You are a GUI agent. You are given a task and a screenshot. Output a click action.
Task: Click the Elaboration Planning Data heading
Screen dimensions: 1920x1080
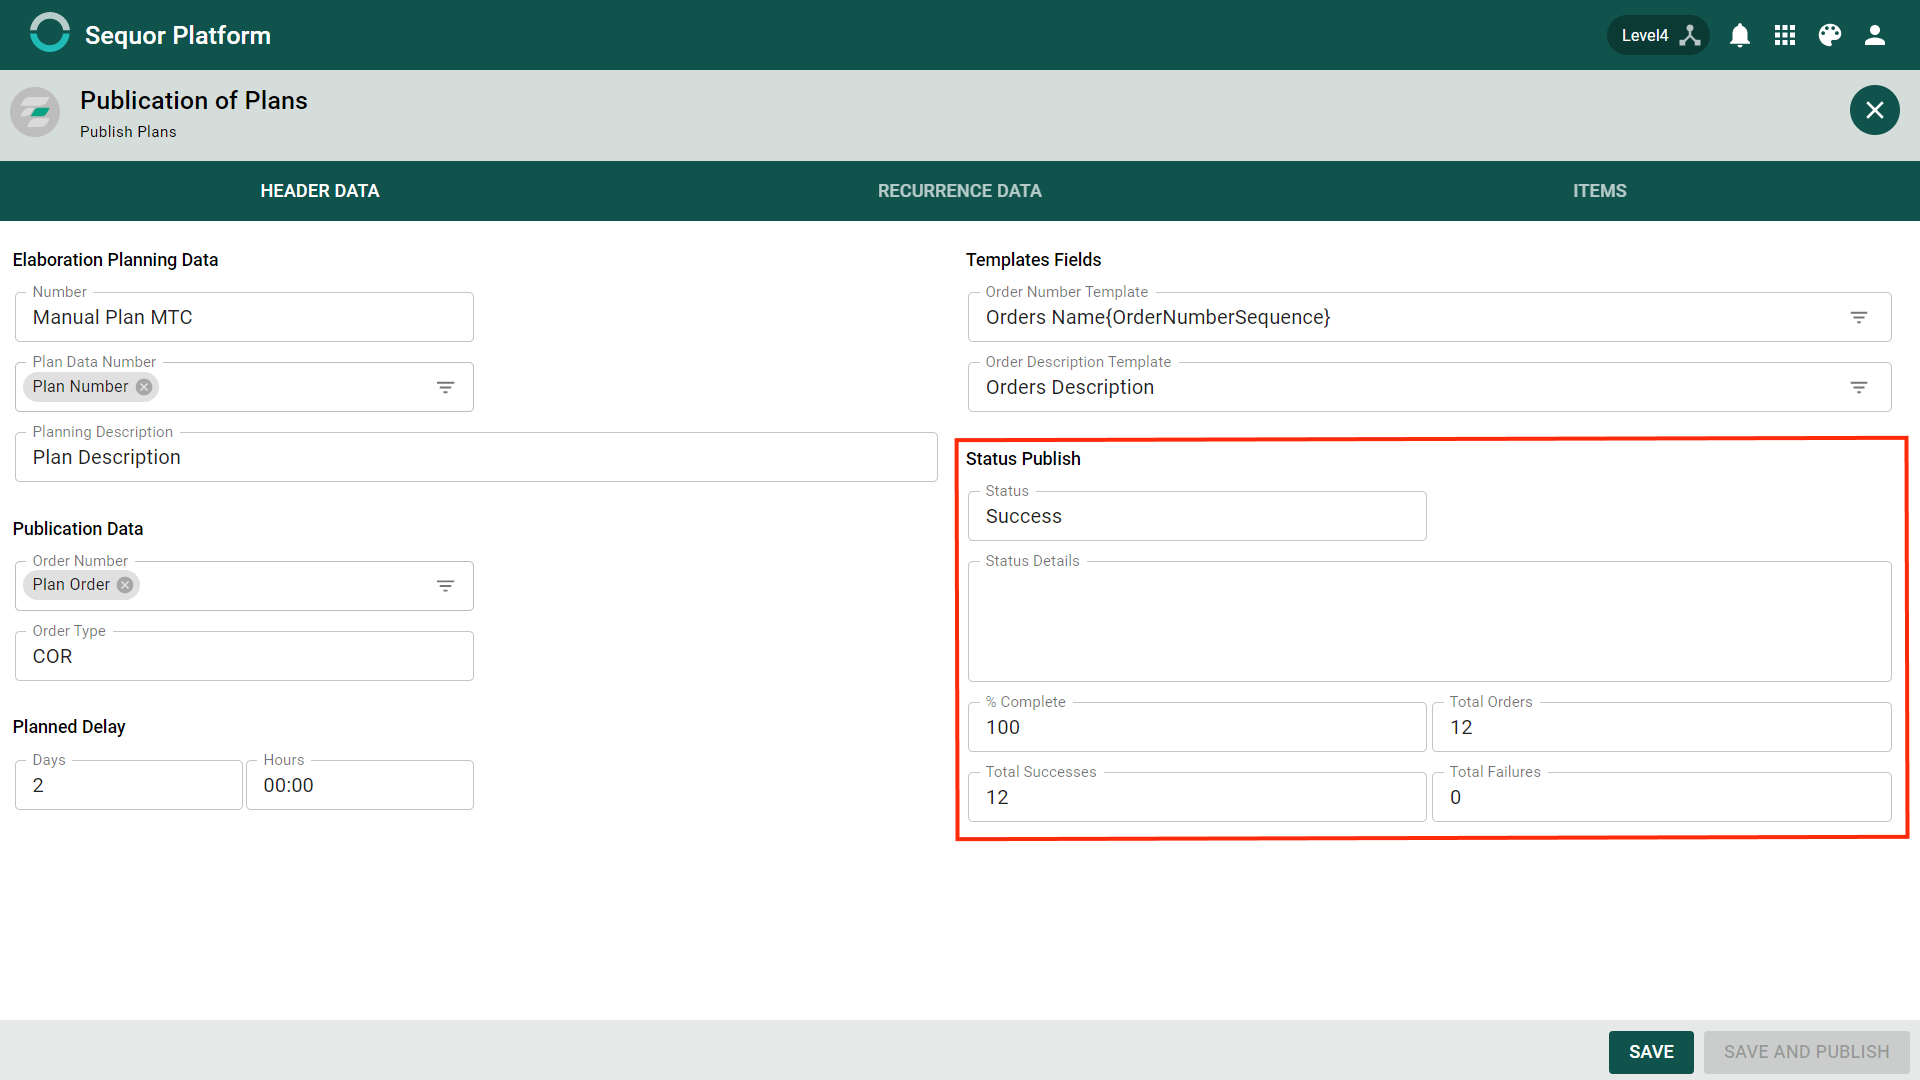pos(115,260)
